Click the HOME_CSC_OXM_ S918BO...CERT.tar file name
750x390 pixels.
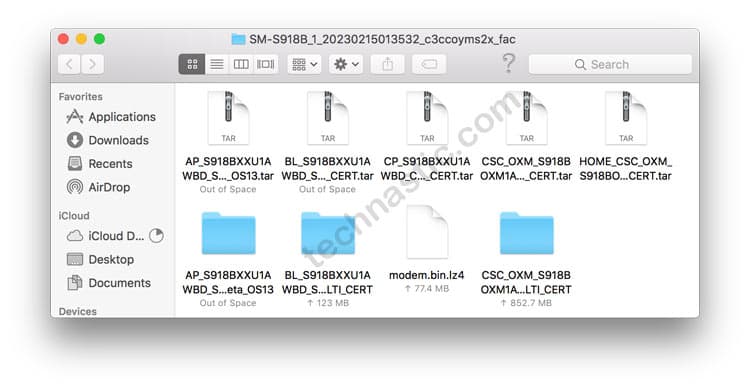tap(626, 168)
